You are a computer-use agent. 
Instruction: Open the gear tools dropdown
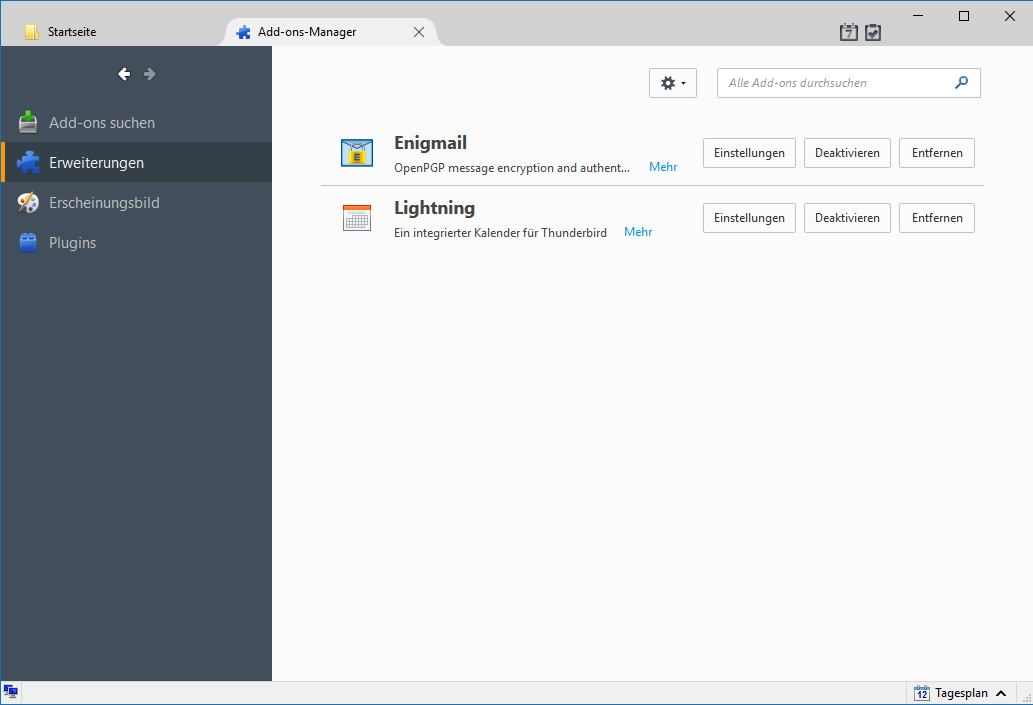pos(673,83)
